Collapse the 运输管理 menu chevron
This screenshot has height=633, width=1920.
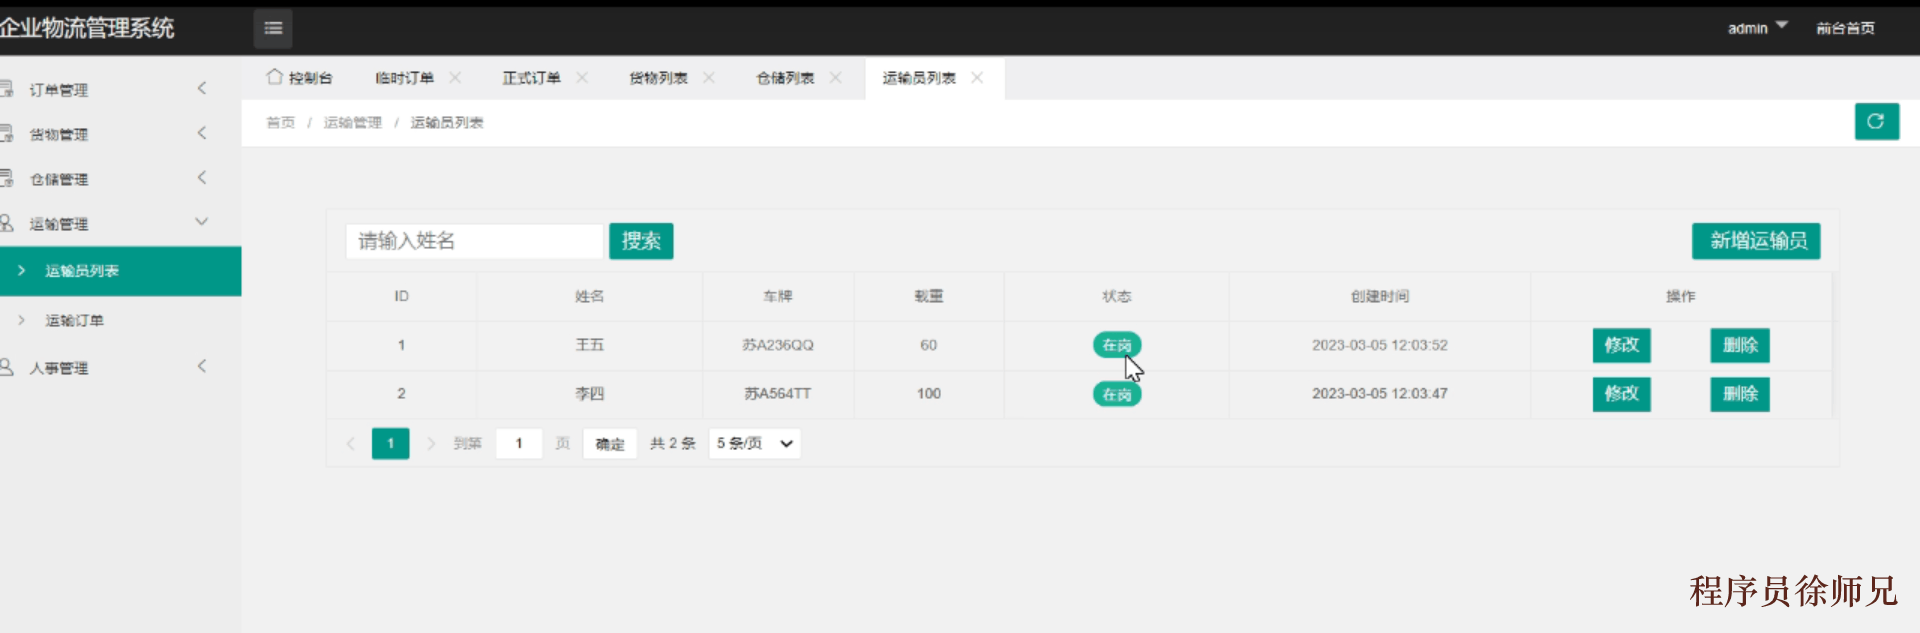pos(201,222)
